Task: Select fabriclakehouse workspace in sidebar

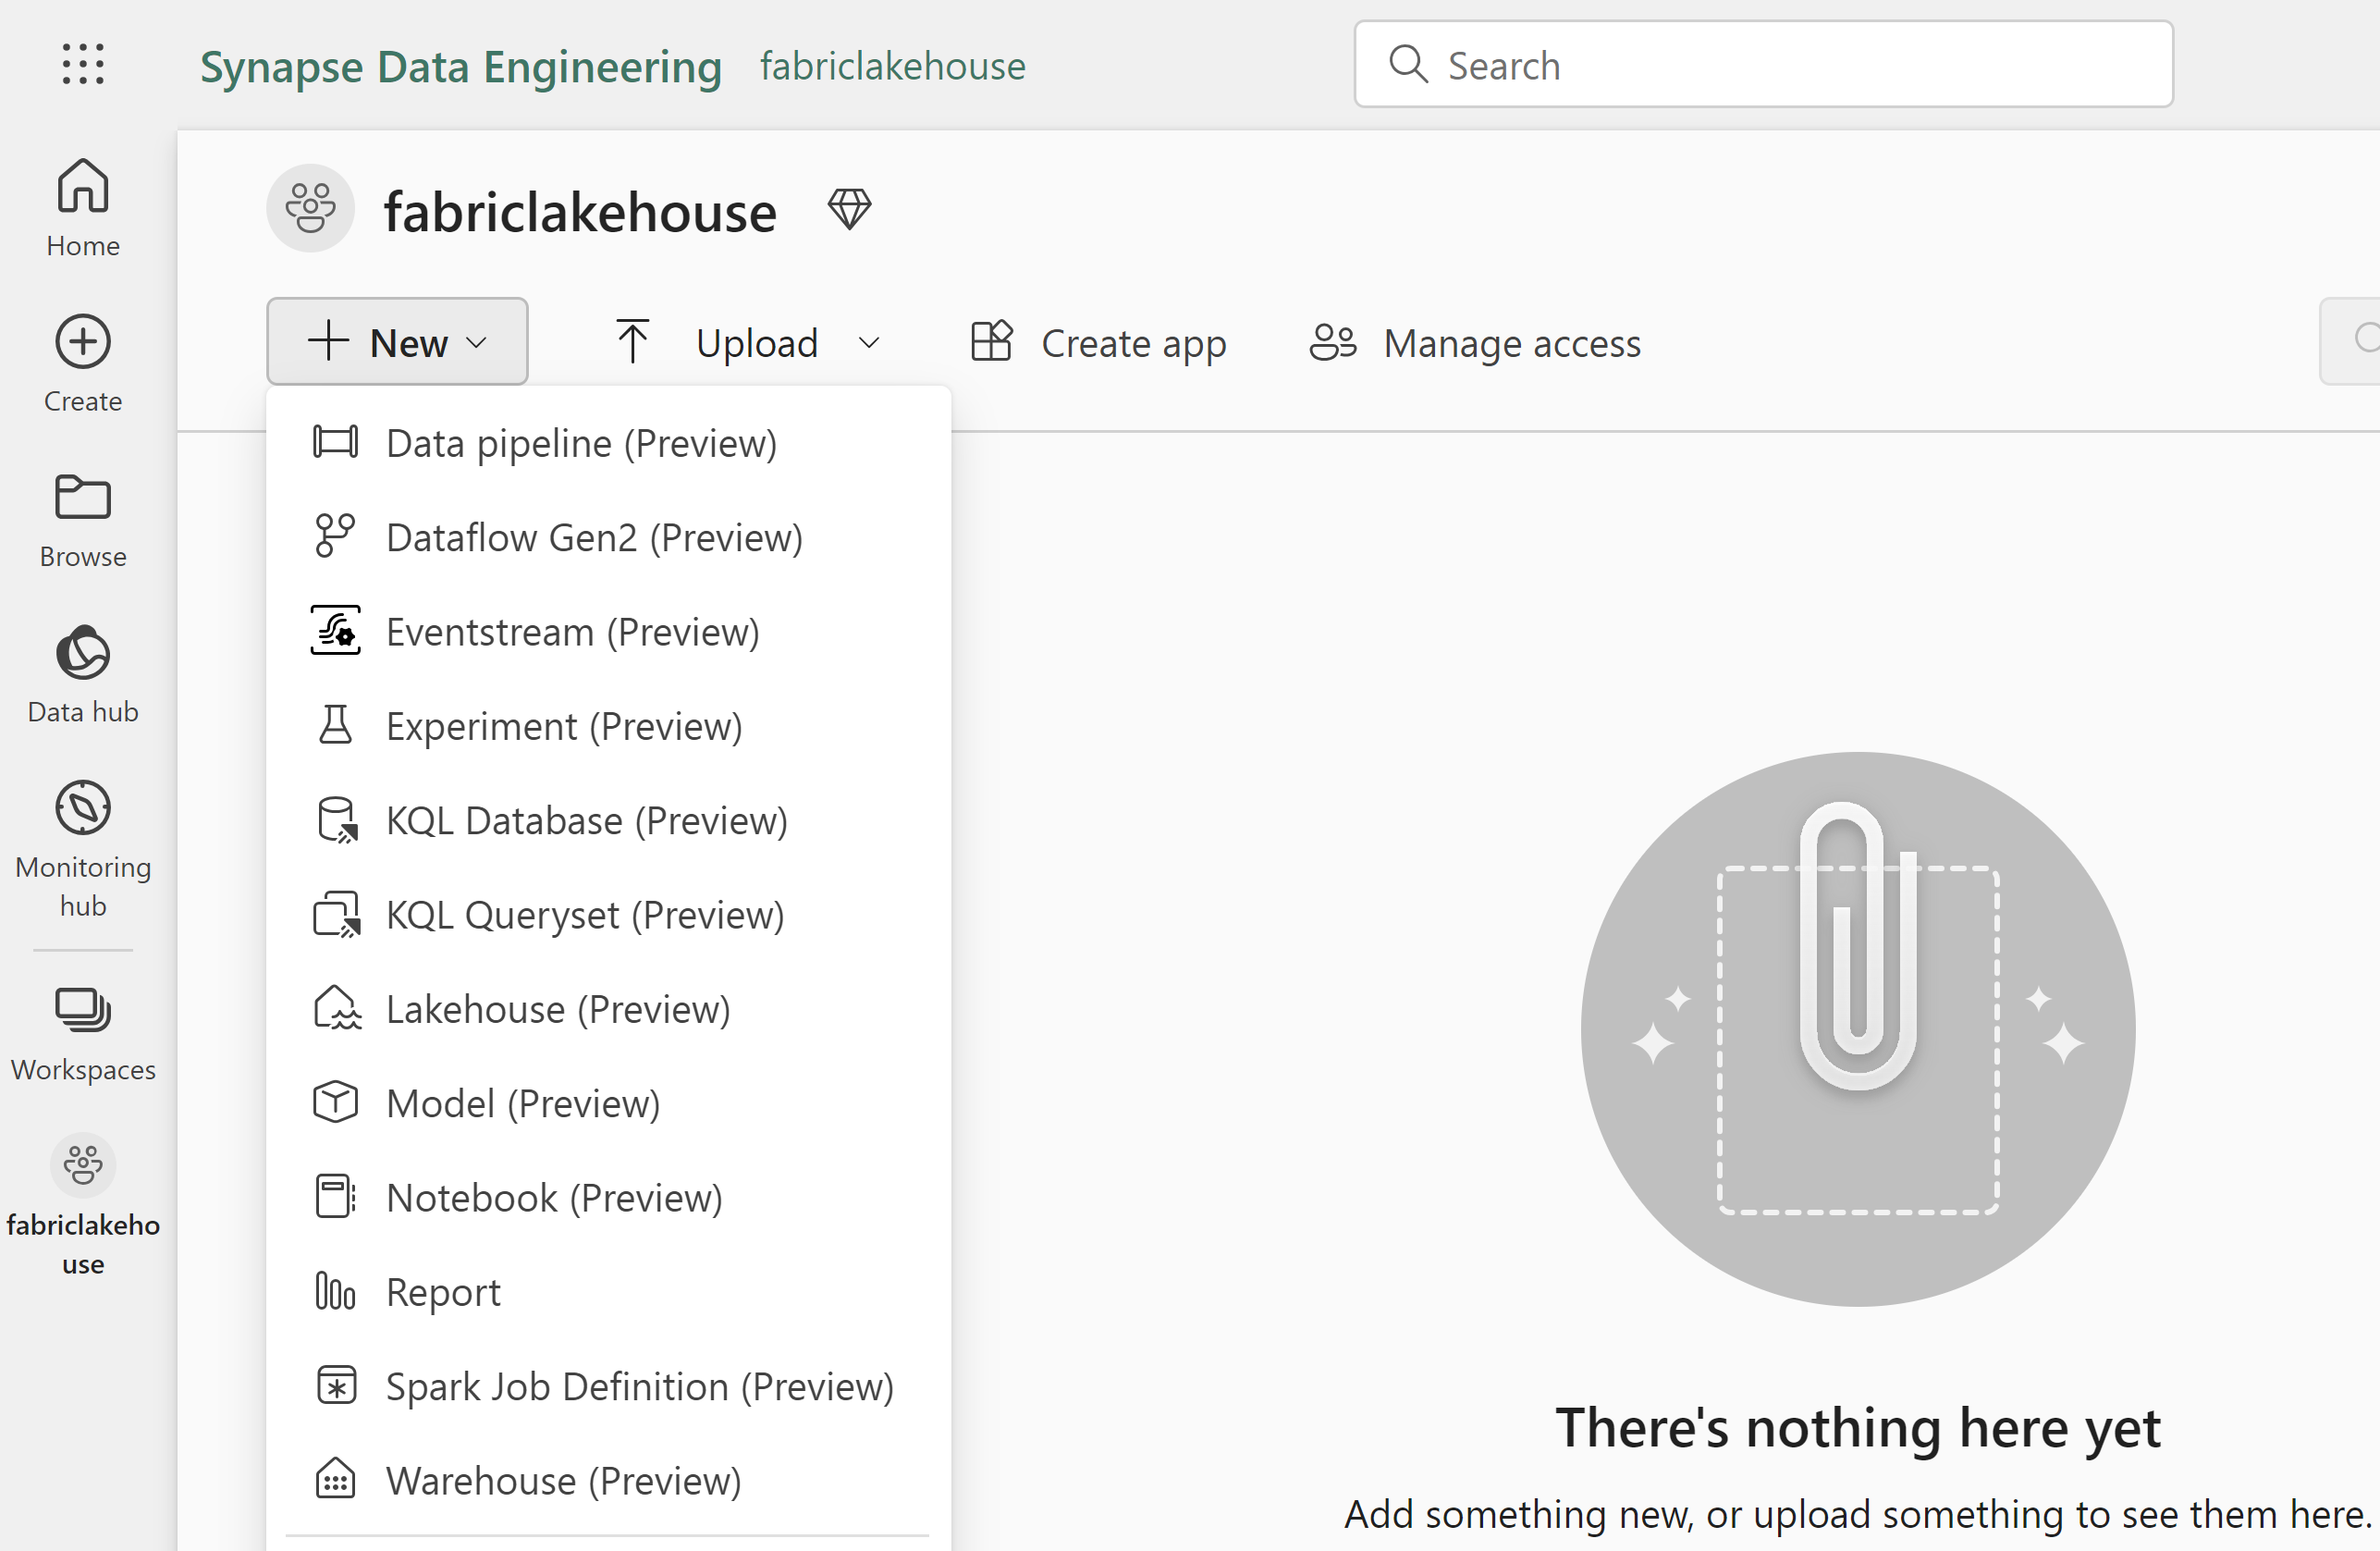Action: pyautogui.click(x=83, y=1205)
